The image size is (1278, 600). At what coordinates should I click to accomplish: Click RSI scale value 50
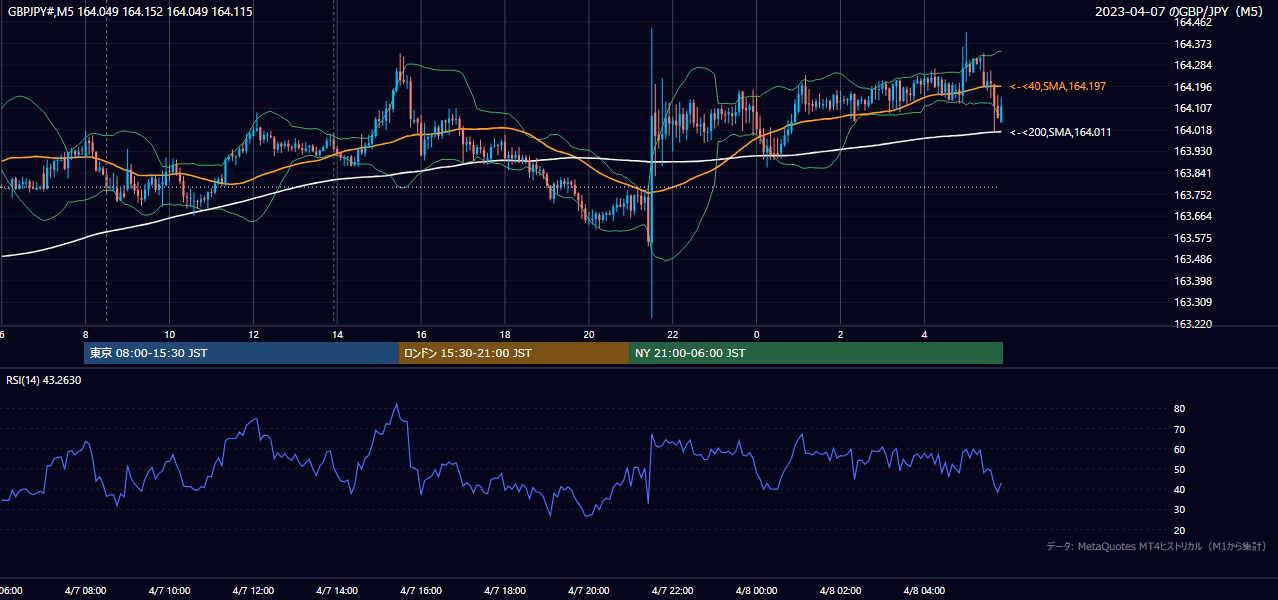point(1179,469)
